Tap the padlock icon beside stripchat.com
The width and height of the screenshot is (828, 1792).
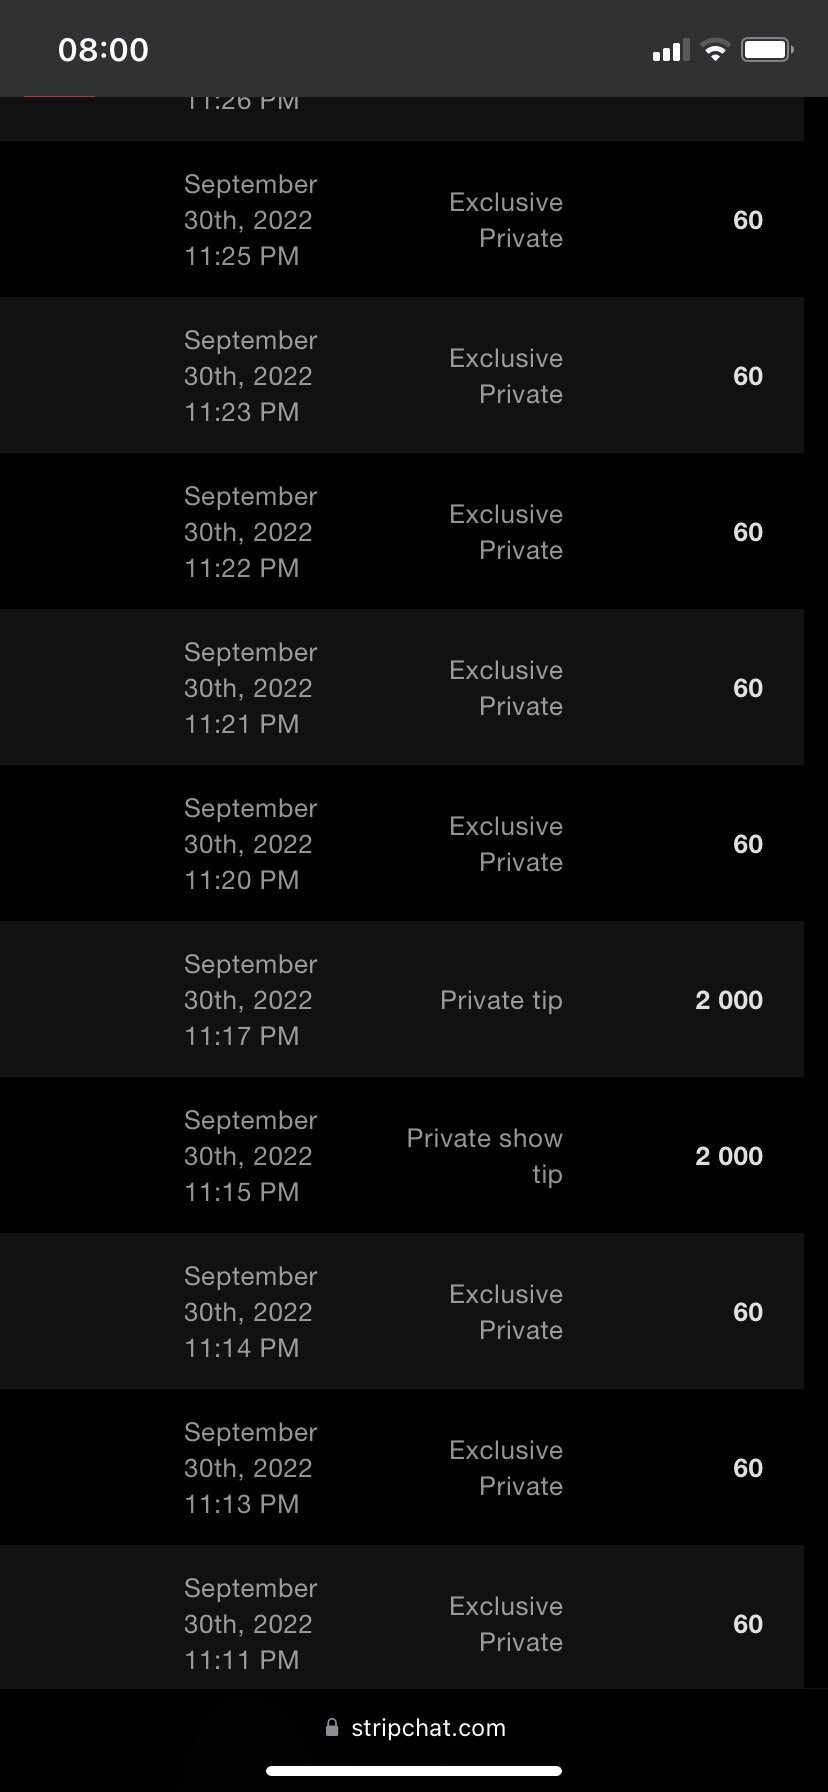point(332,1727)
